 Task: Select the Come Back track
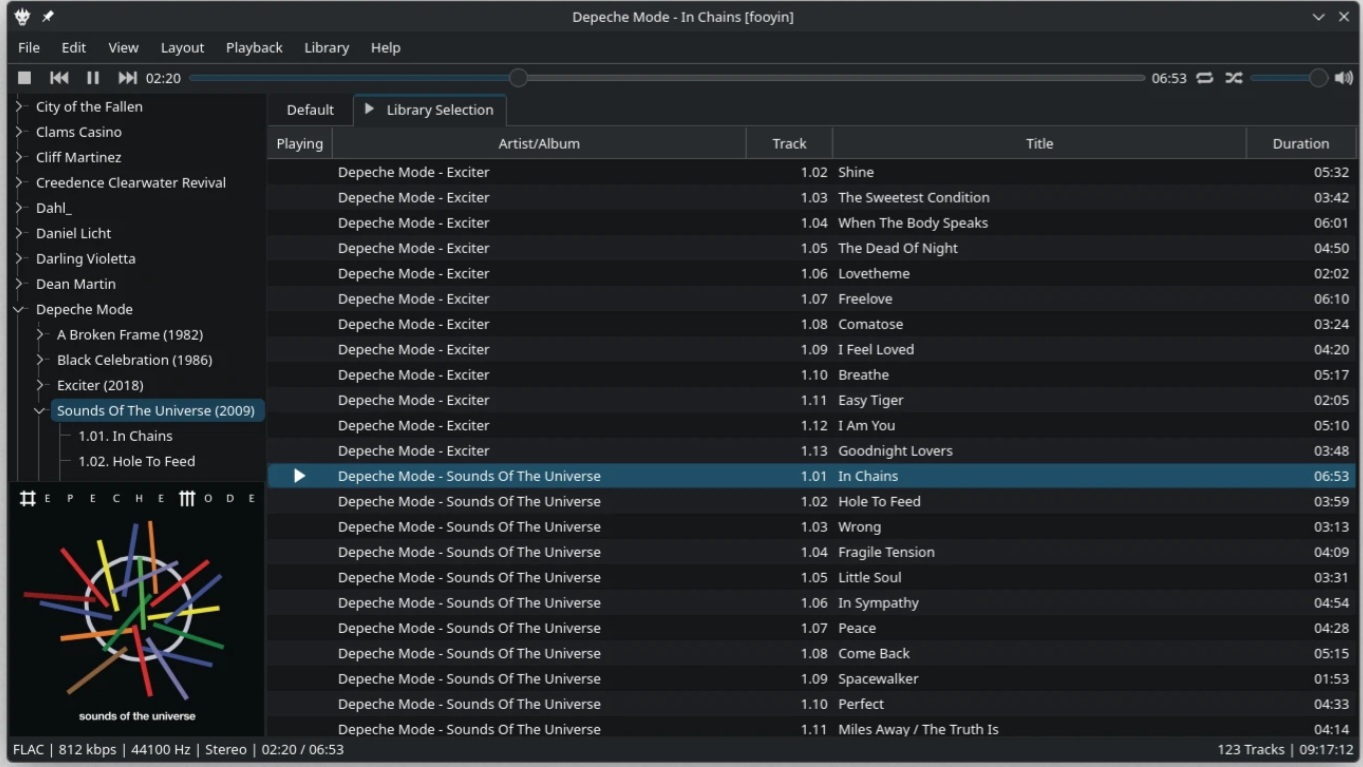(x=811, y=653)
